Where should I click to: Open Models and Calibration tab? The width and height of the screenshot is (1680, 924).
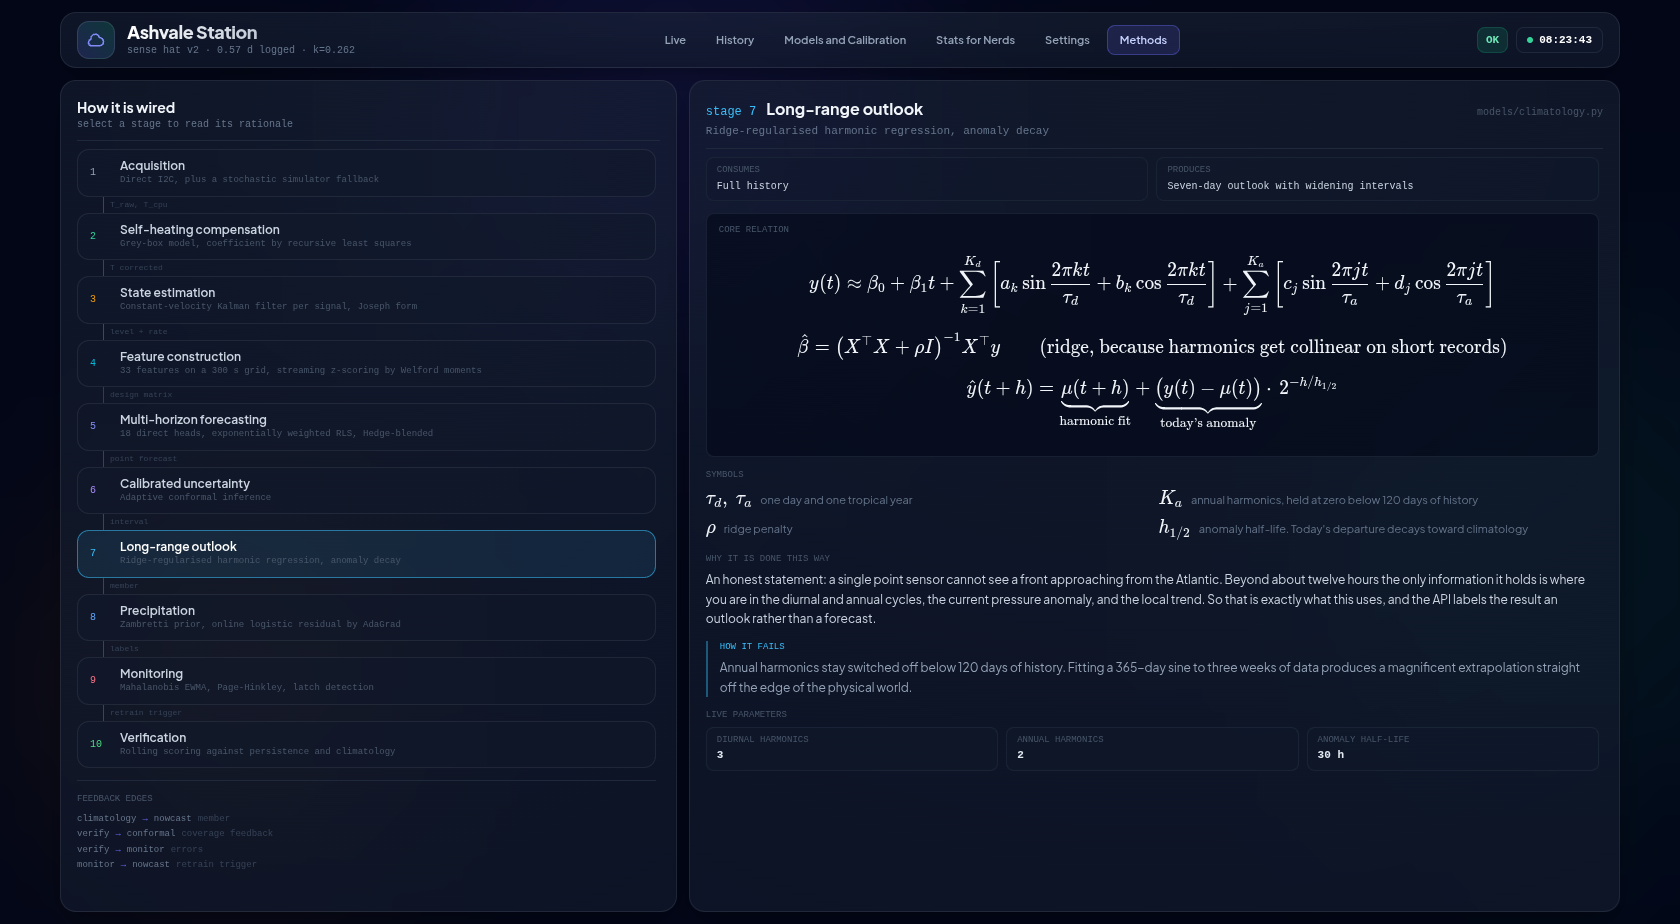[845, 40]
